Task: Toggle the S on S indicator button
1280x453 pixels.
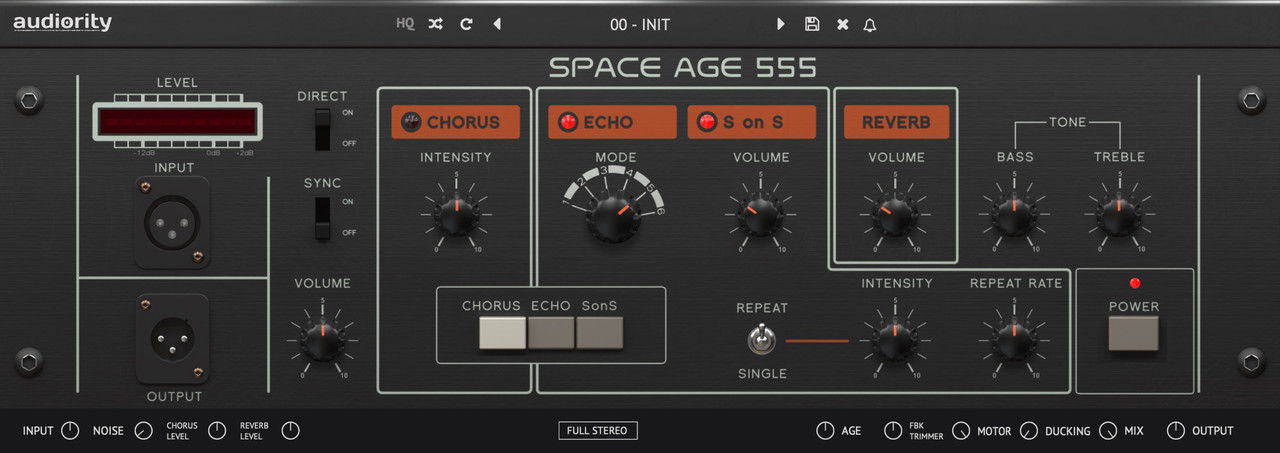Action: tap(751, 122)
